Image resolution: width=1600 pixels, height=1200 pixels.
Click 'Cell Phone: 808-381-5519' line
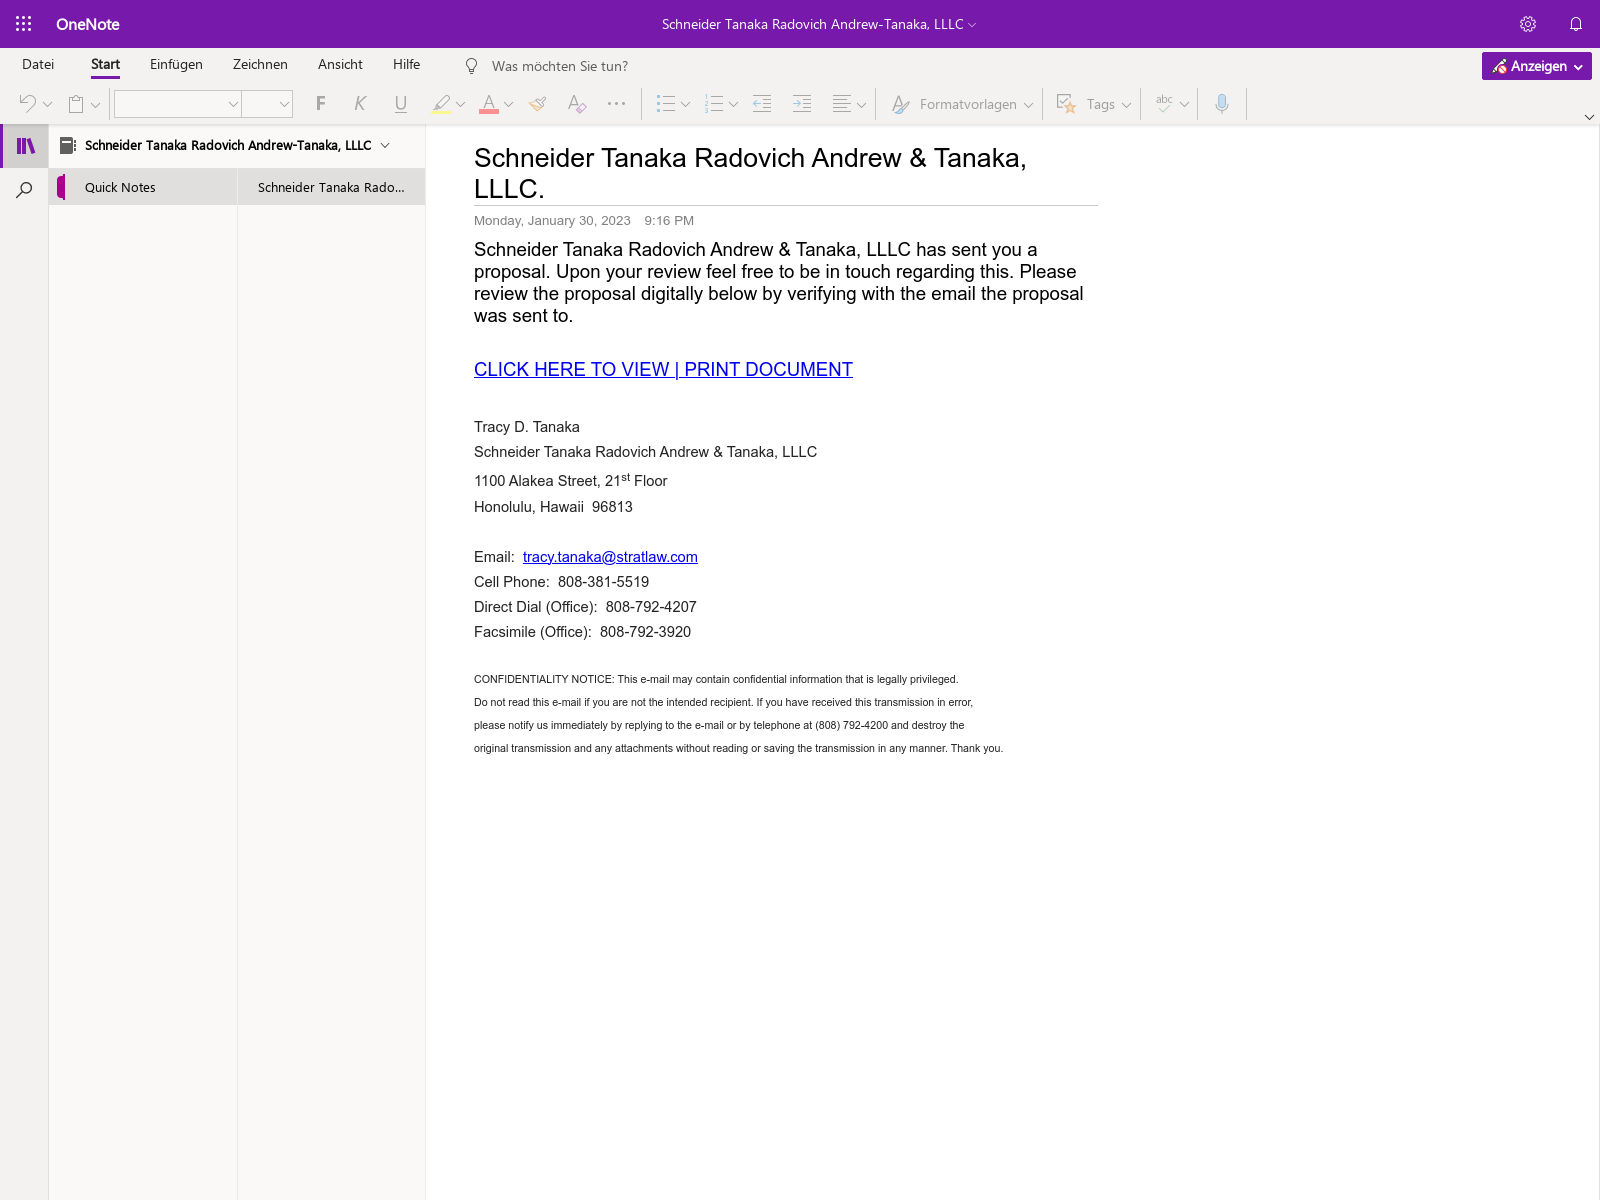pyautogui.click(x=561, y=582)
